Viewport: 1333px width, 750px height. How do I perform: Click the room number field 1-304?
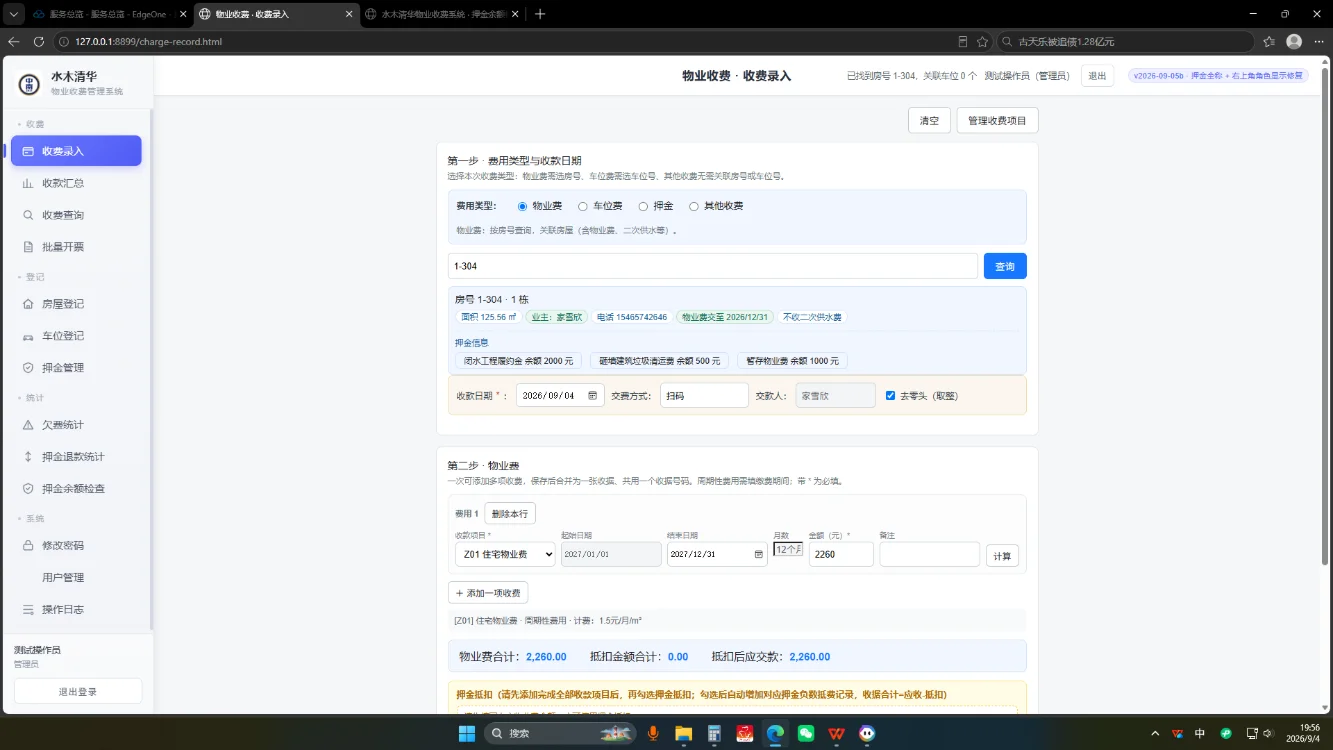point(713,266)
